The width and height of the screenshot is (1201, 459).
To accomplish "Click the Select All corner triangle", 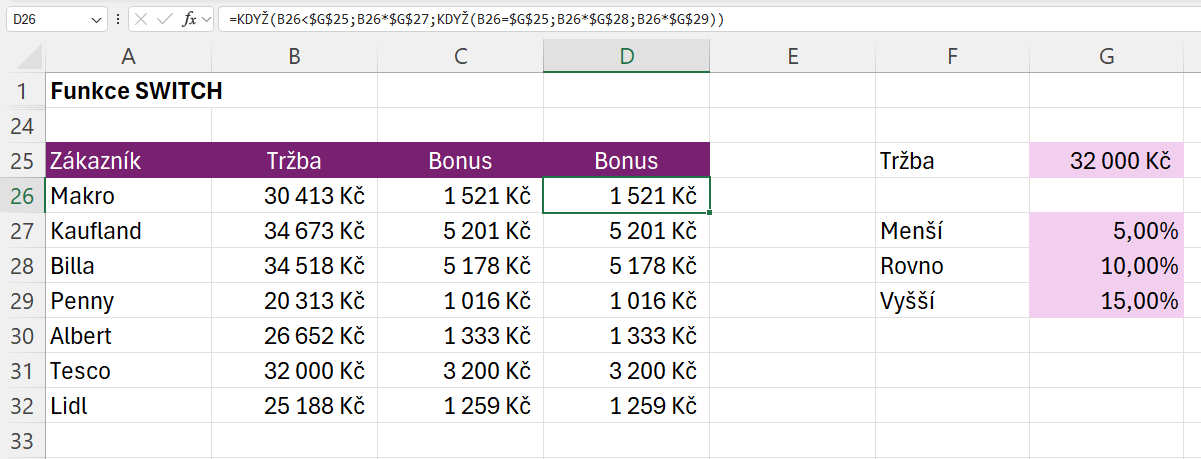I will [x=22, y=57].
